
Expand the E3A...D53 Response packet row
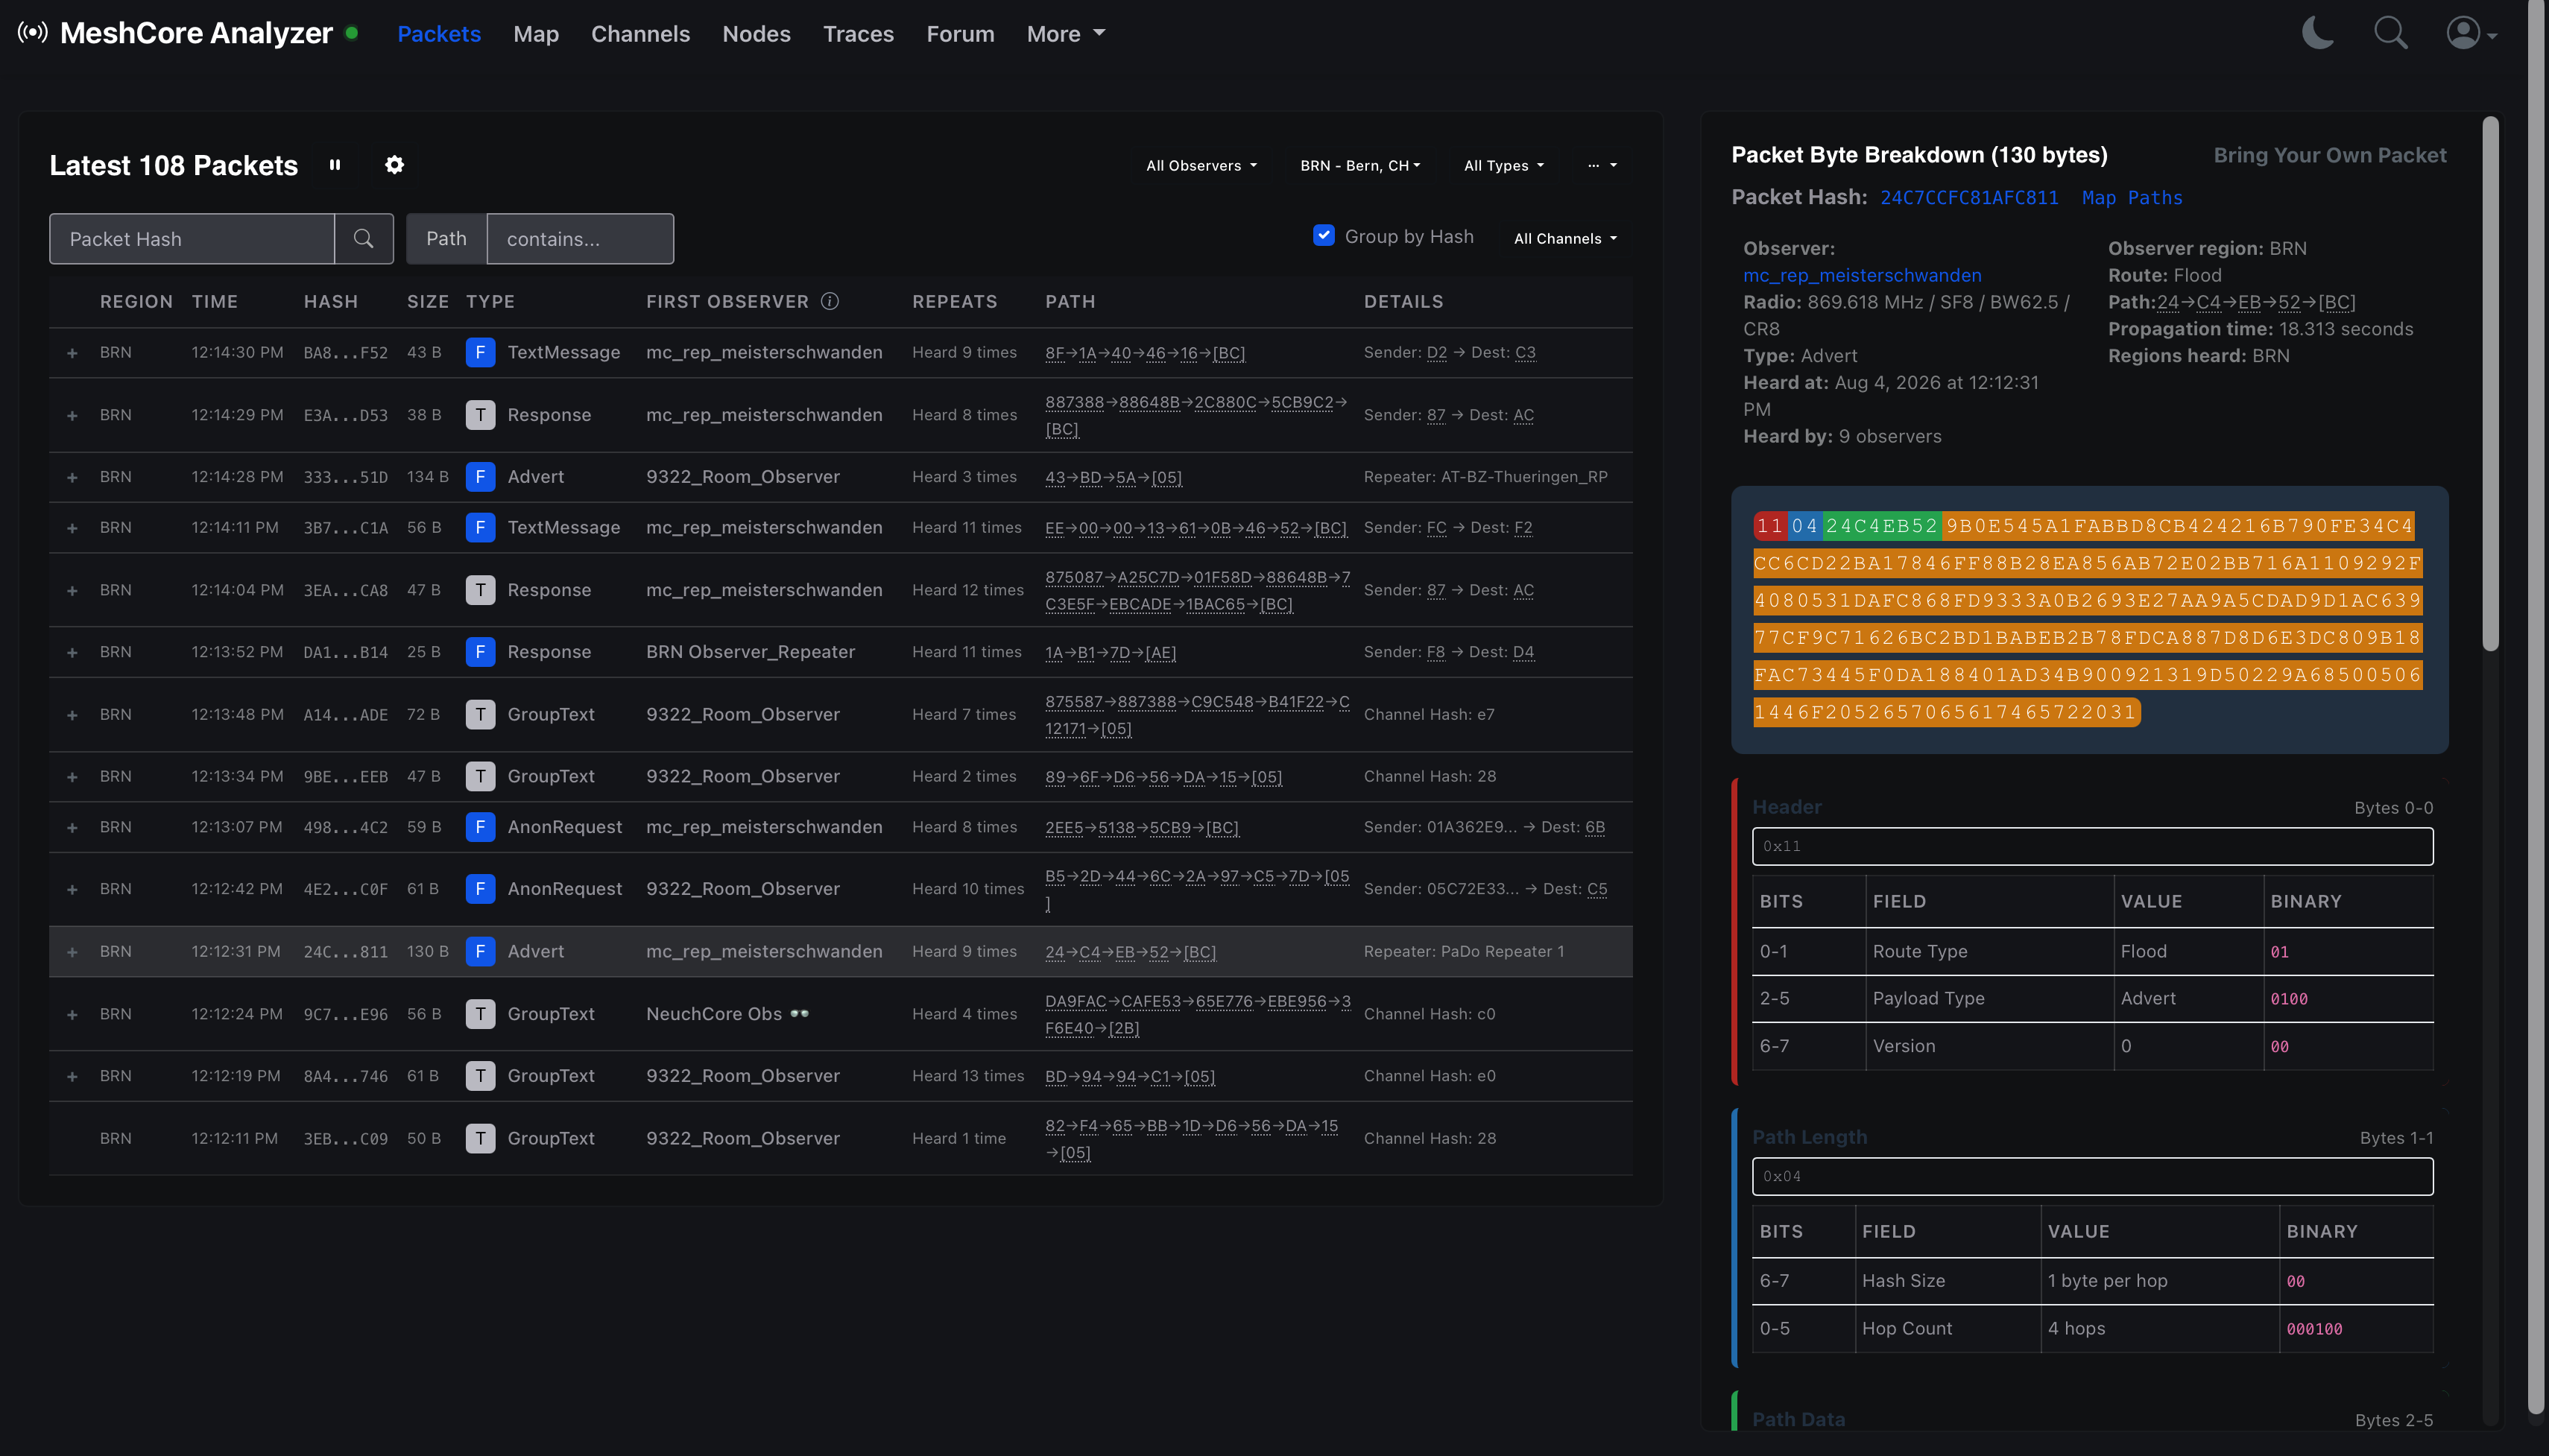[x=72, y=416]
